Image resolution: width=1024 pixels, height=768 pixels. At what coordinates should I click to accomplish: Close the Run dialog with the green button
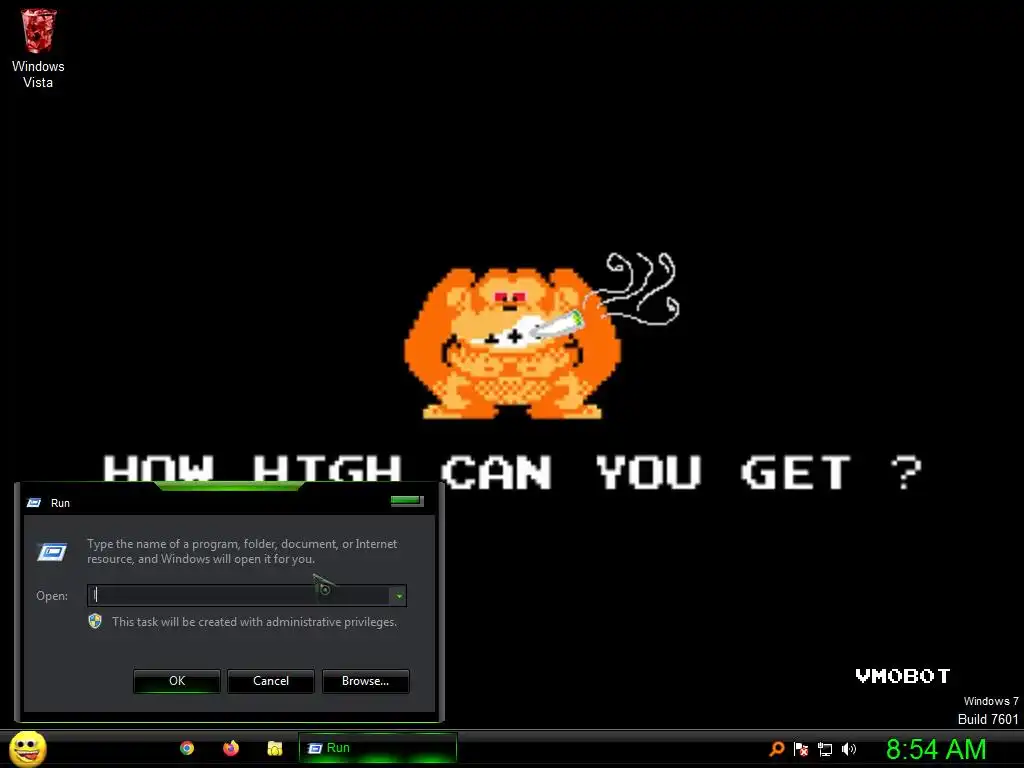[x=407, y=501]
